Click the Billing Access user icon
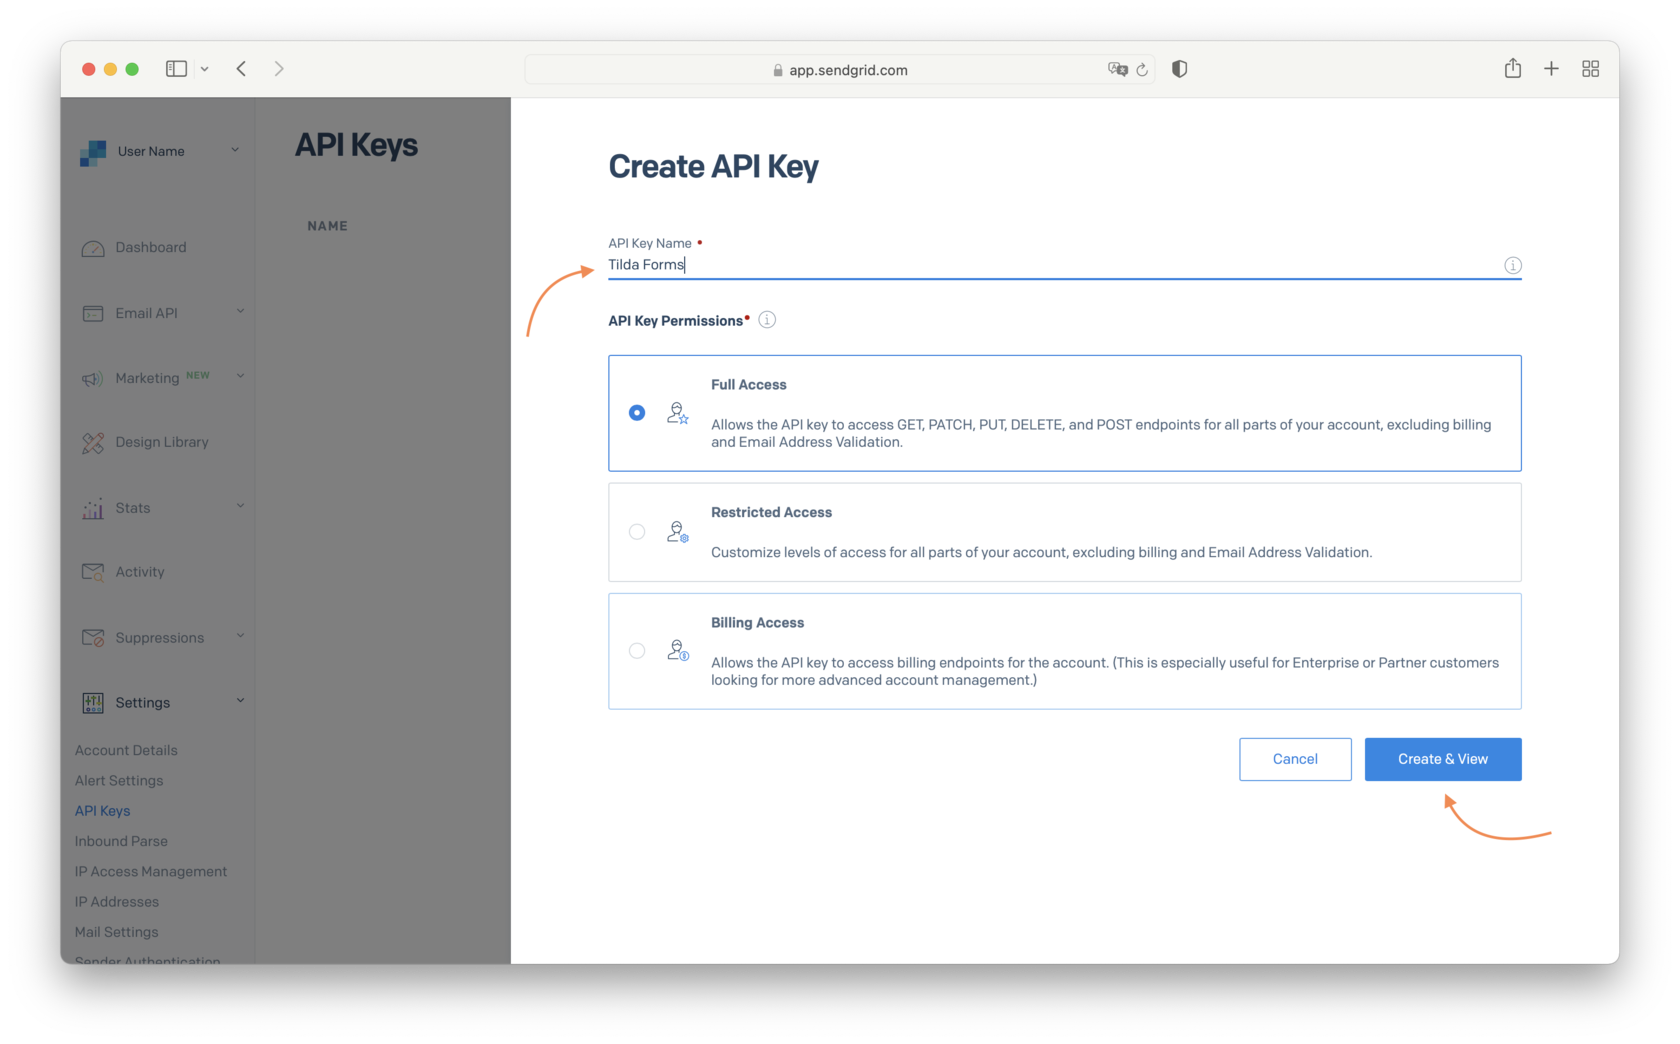Image resolution: width=1680 pixels, height=1044 pixels. pyautogui.click(x=678, y=651)
